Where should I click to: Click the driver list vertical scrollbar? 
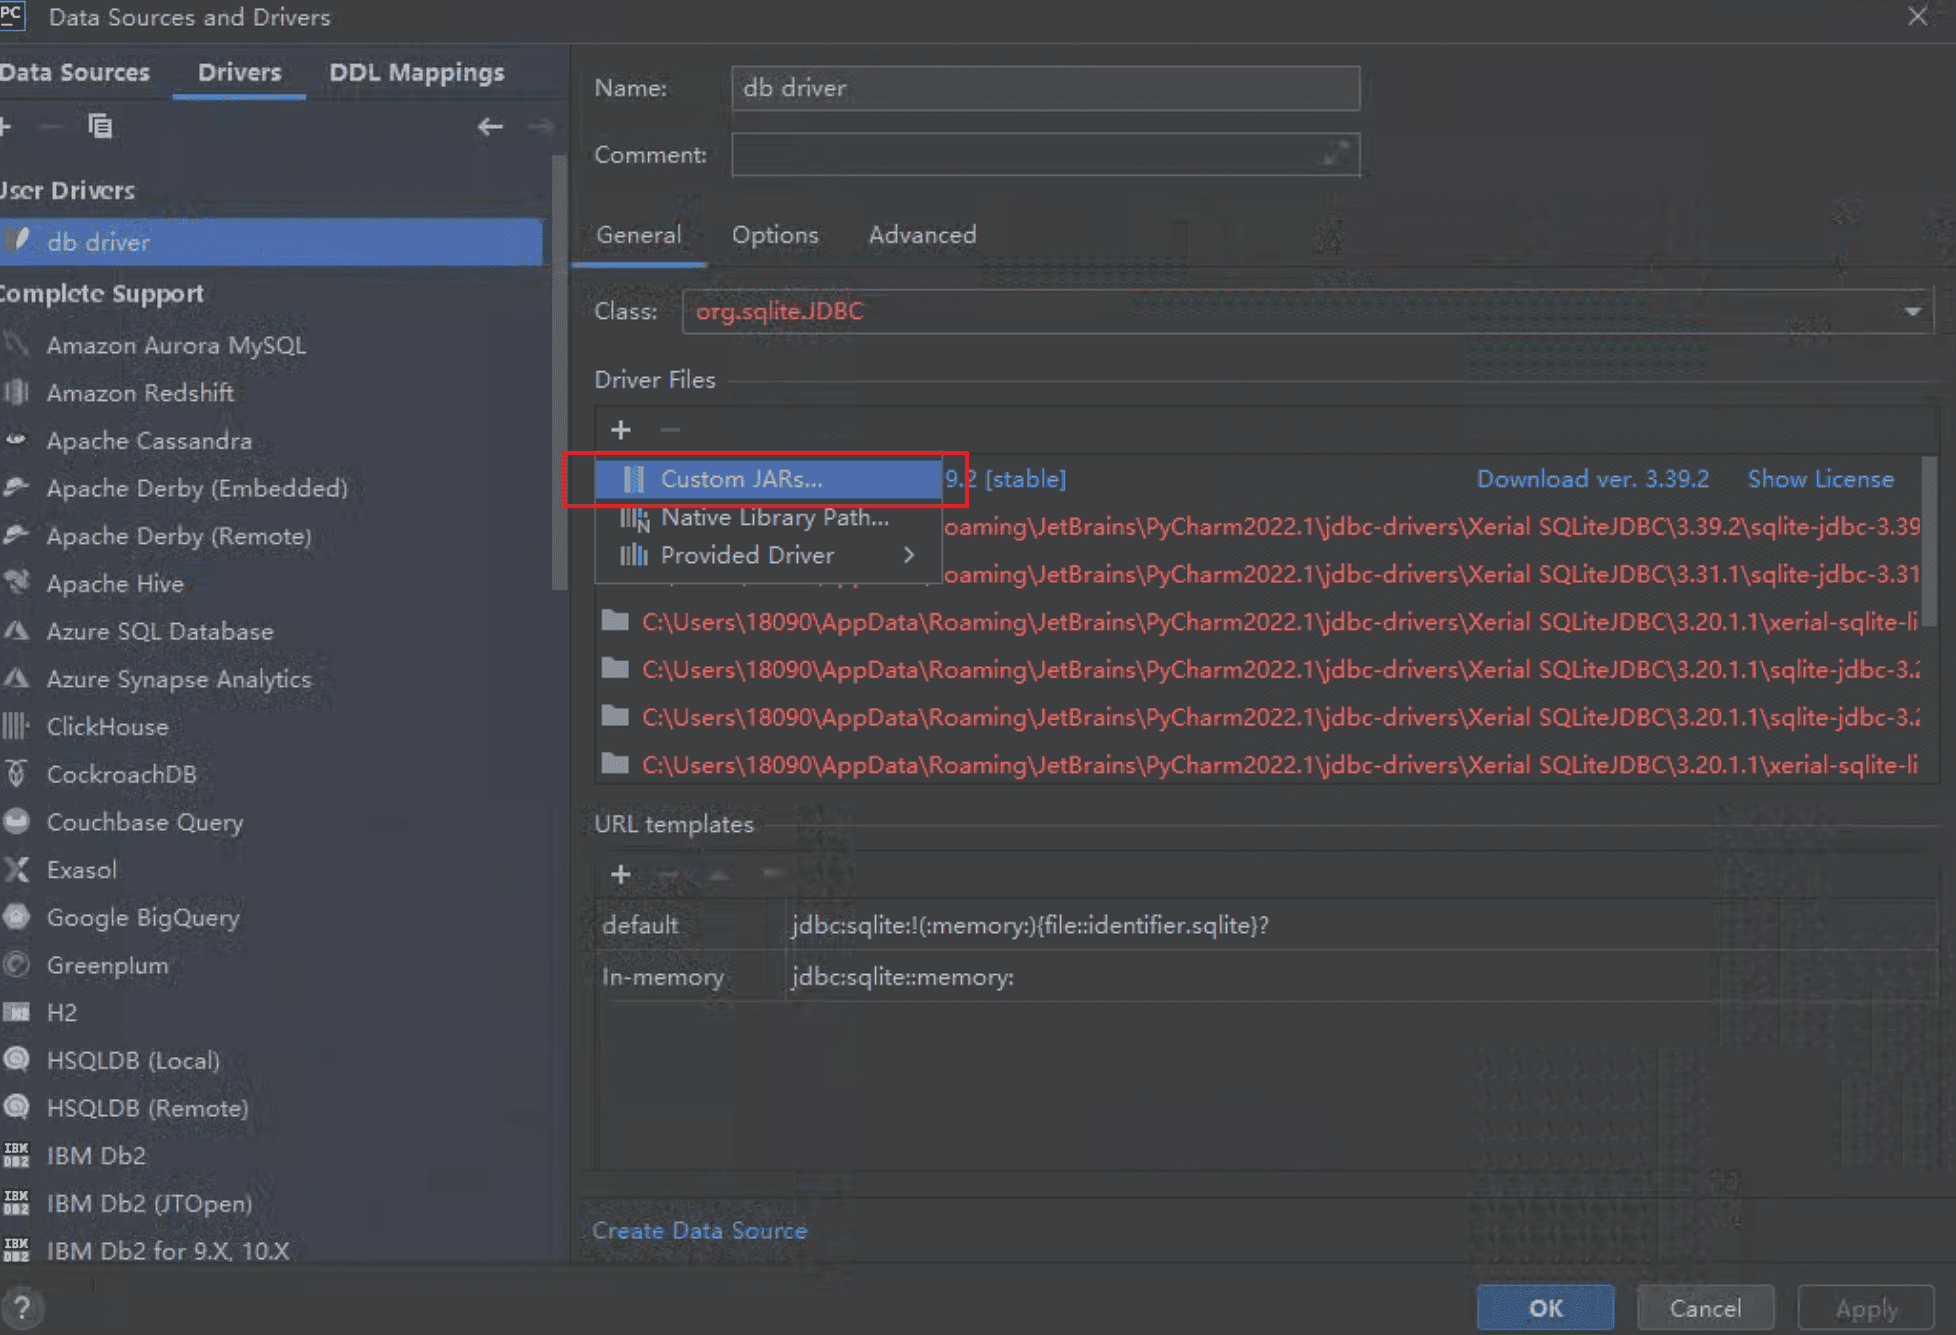tap(560, 370)
